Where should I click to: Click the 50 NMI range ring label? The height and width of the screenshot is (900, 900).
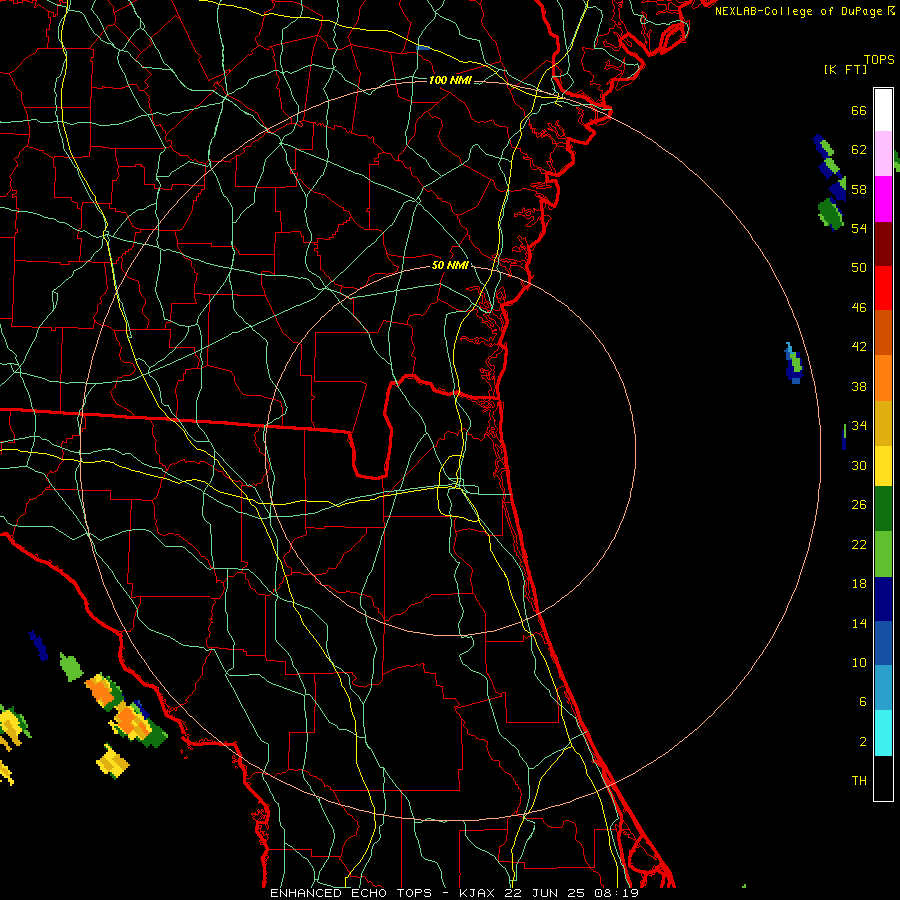450,265
